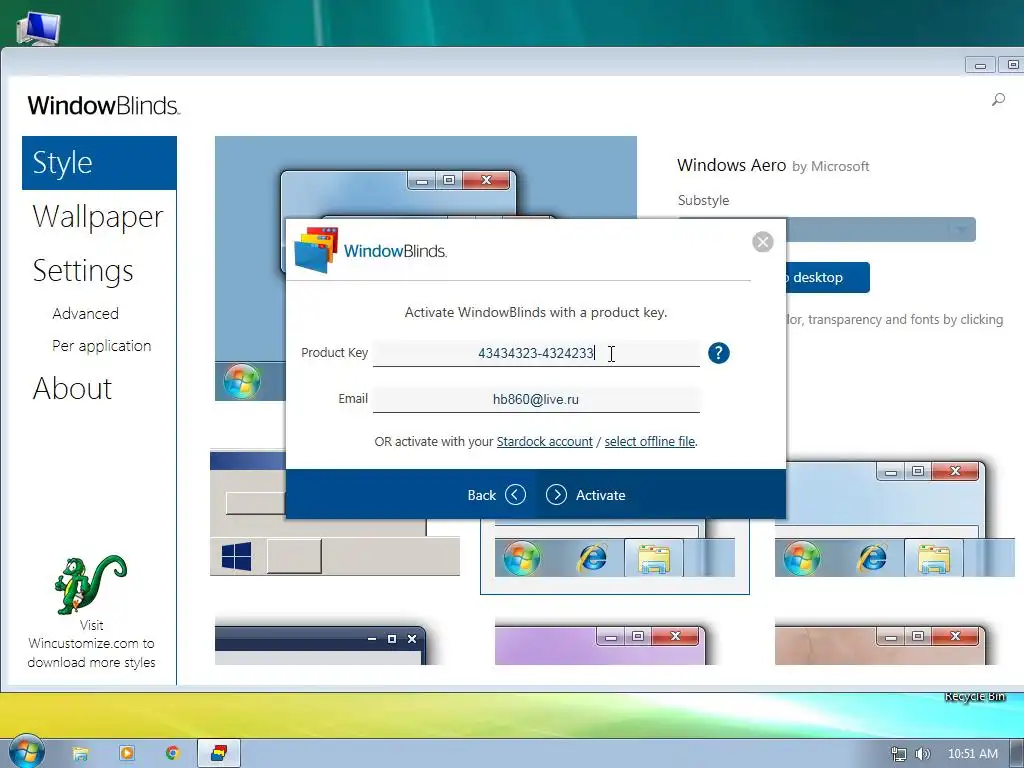Minimize the WindowBlinds main window

(x=980, y=65)
